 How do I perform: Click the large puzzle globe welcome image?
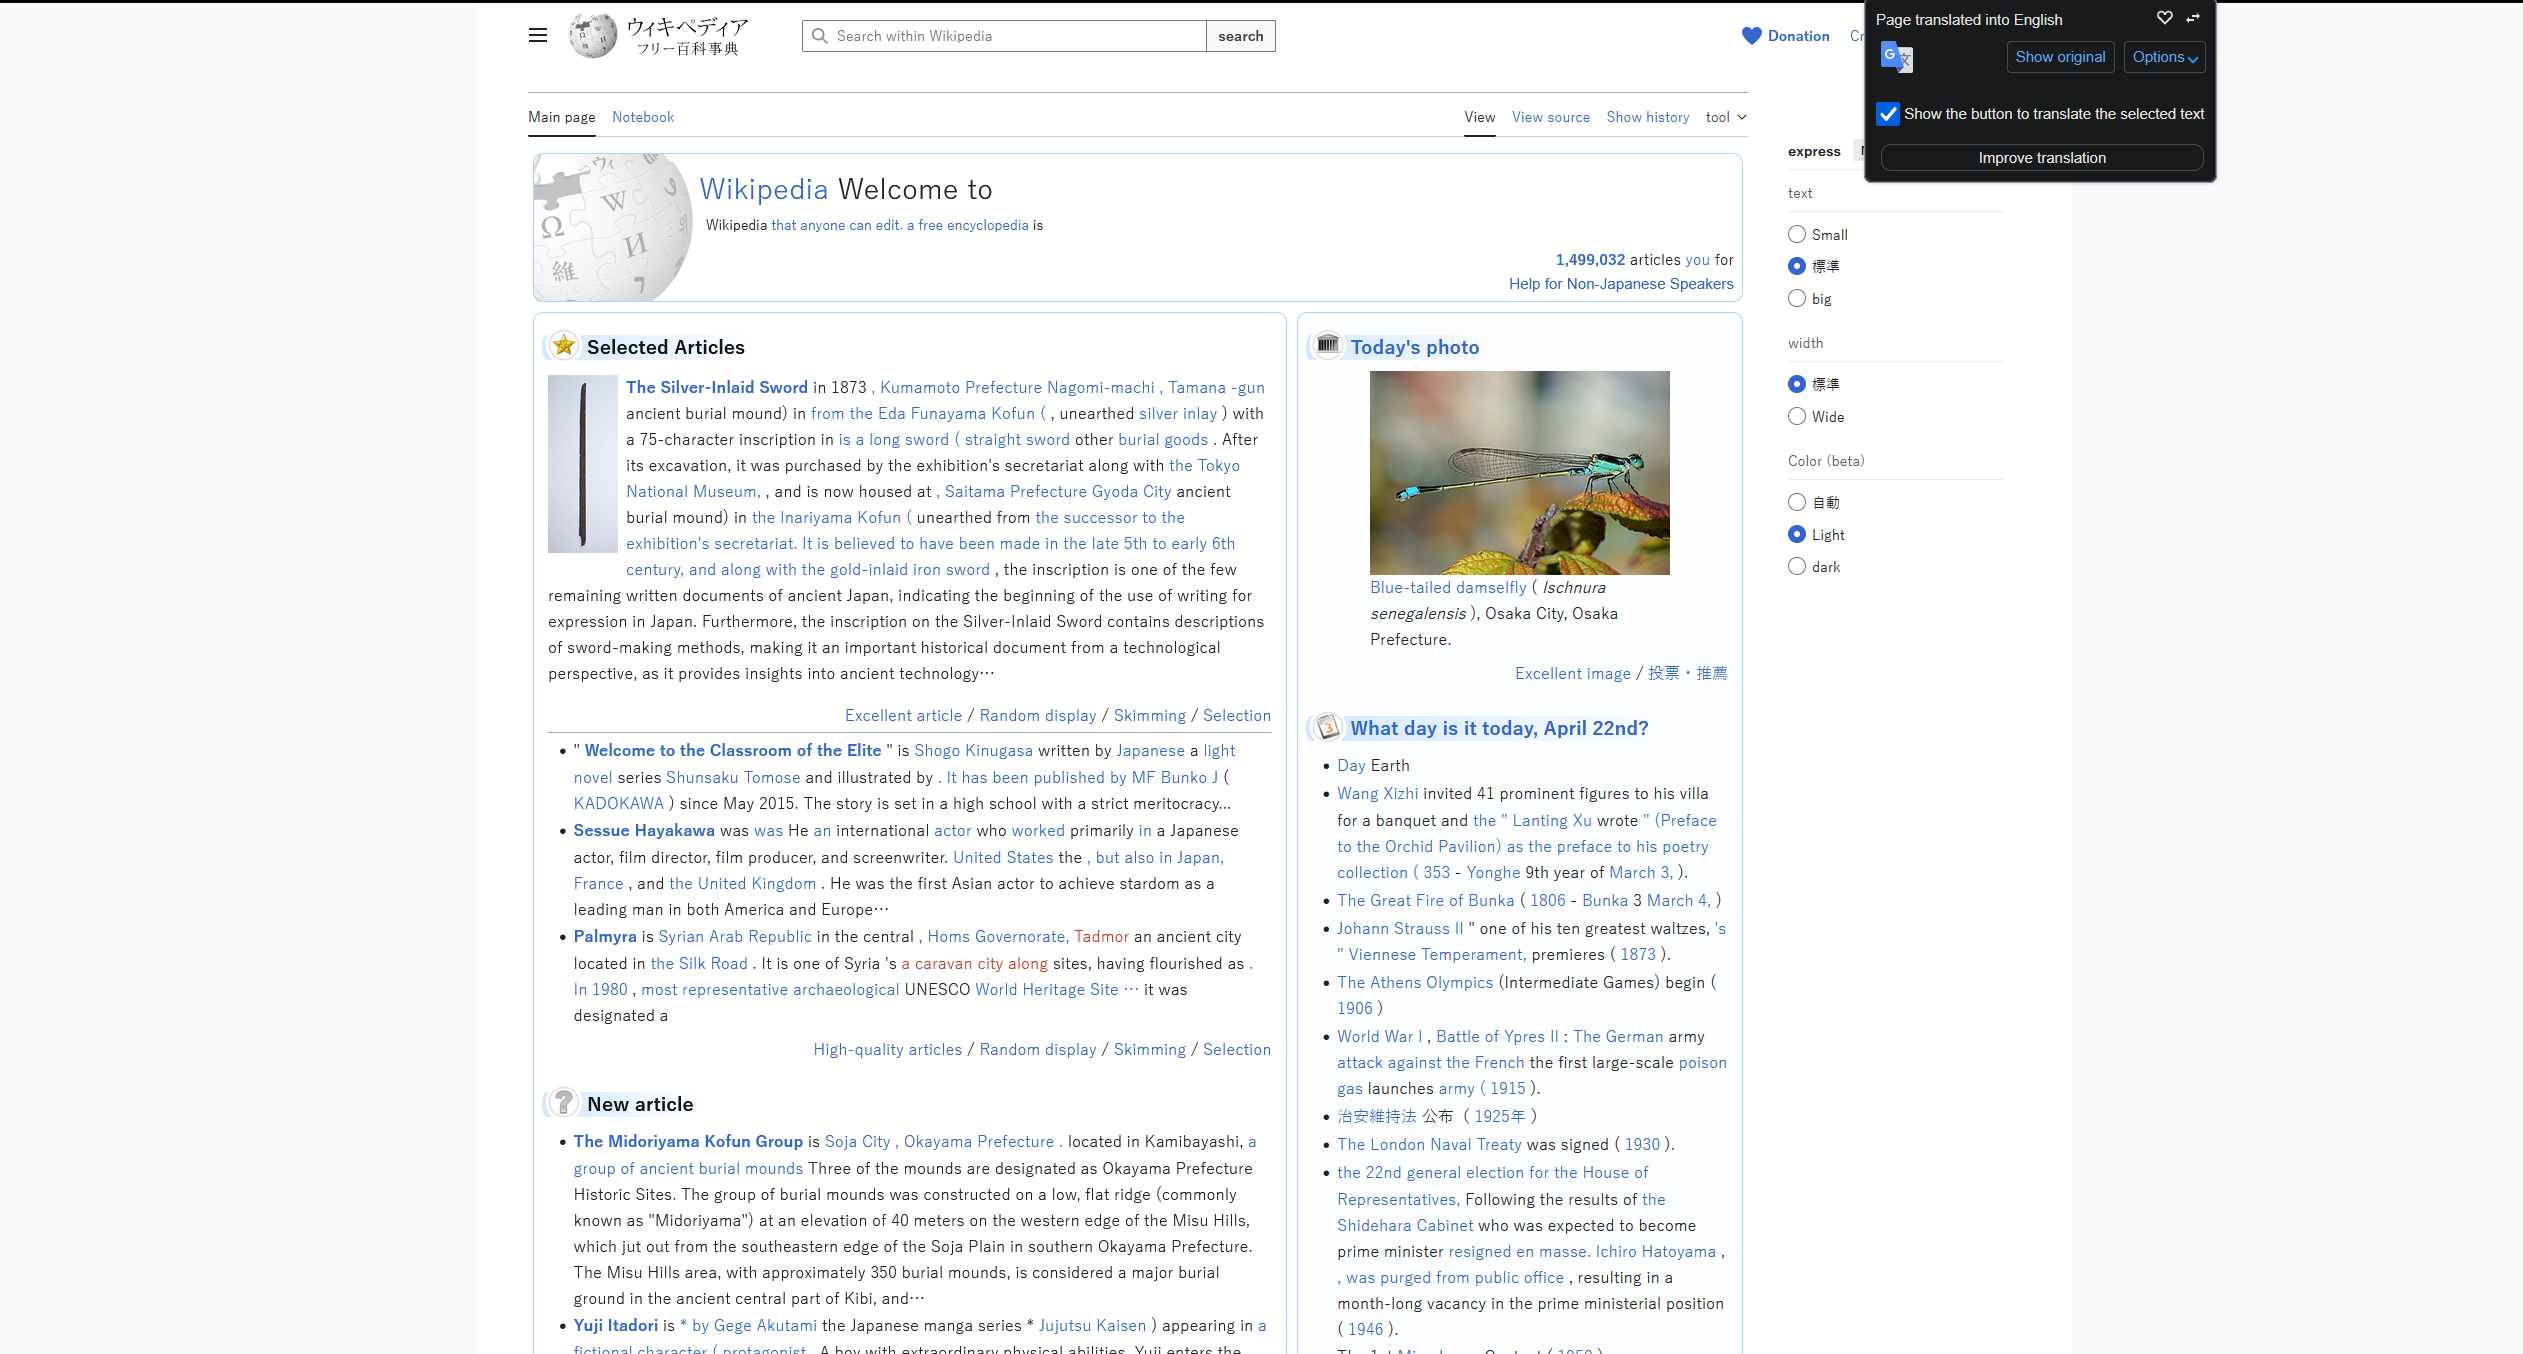613,227
